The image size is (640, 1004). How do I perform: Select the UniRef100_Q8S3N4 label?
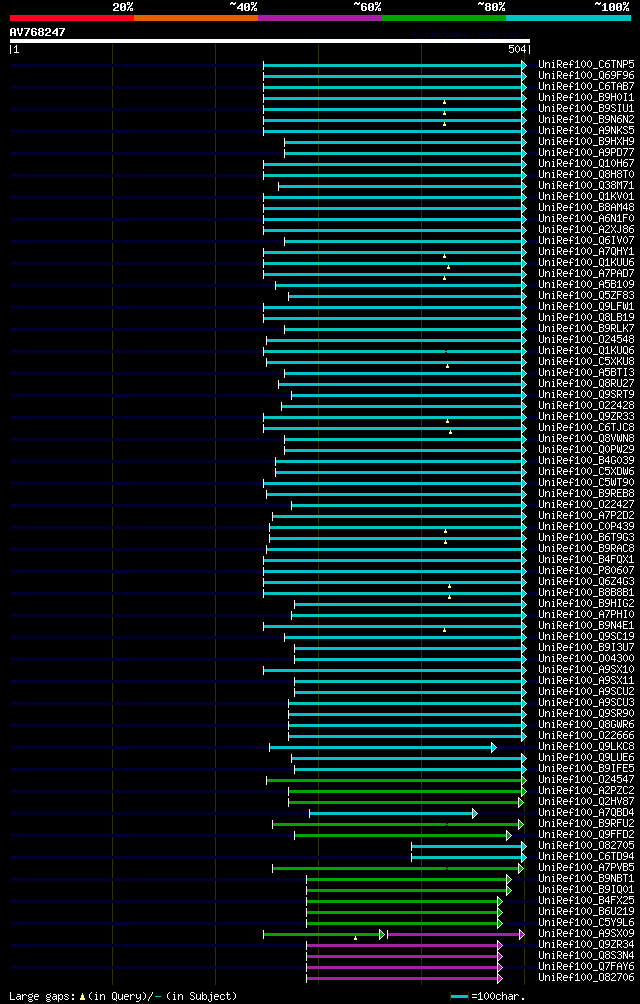click(x=586, y=957)
